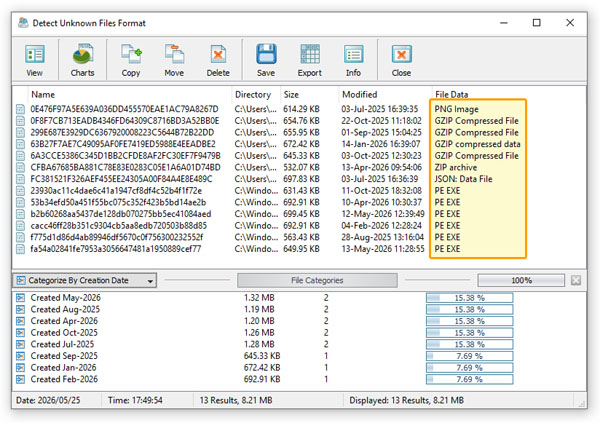Select file f775d1d86d4ab89946df5670c0f756300232552f

pyautogui.click(x=117, y=238)
